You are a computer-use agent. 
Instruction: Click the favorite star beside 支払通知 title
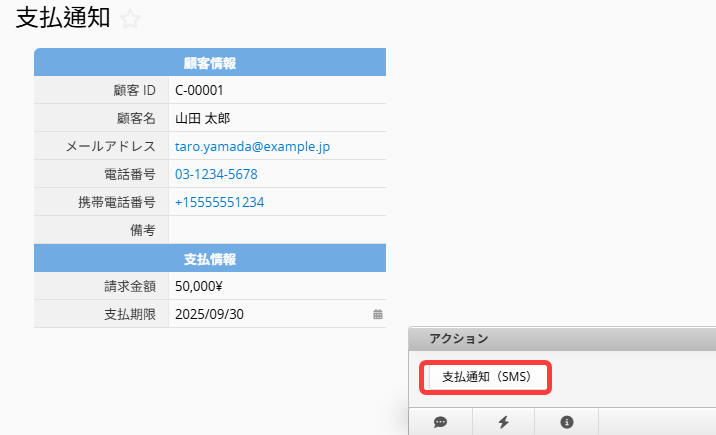(x=130, y=20)
